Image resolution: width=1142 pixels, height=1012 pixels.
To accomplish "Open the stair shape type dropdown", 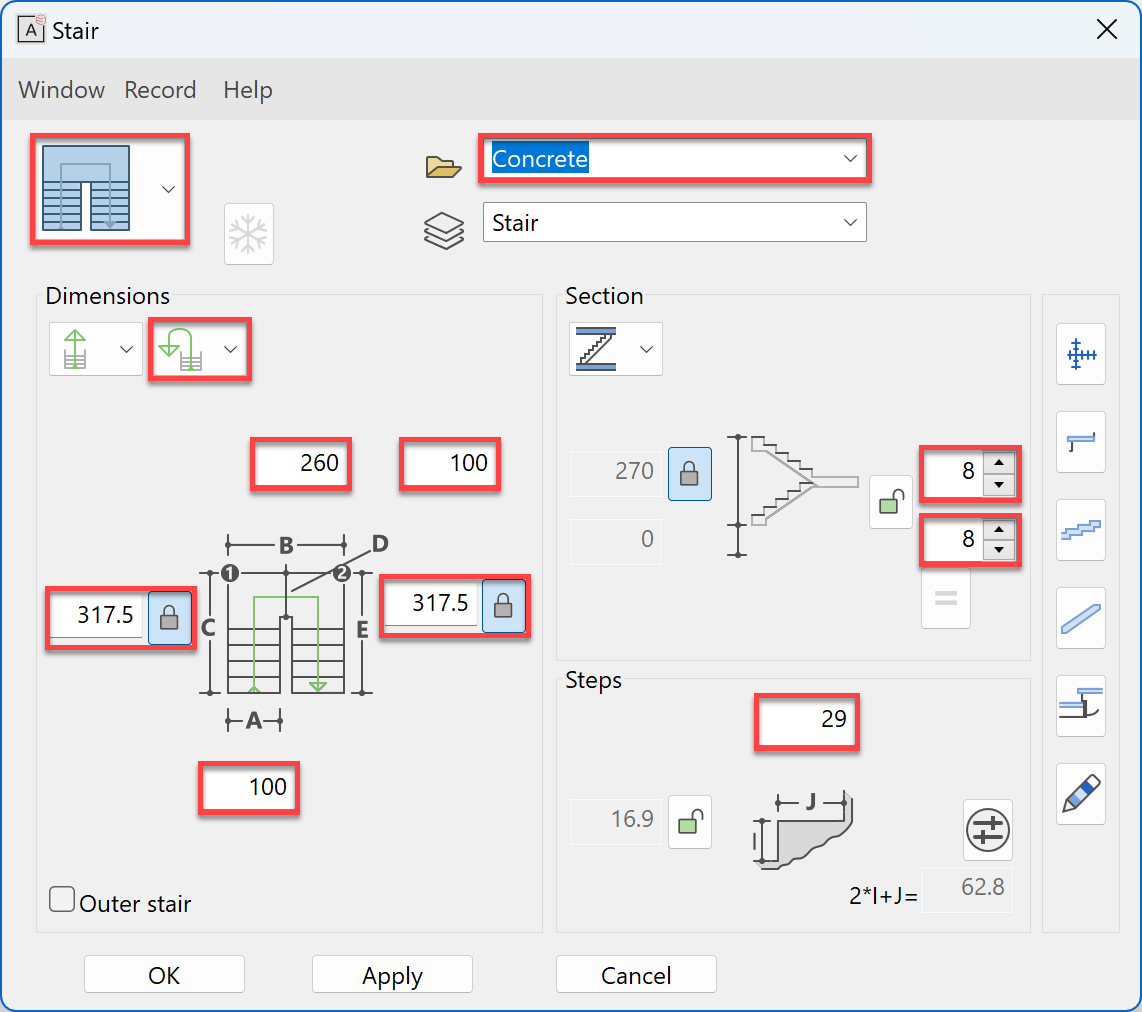I will 168,190.
